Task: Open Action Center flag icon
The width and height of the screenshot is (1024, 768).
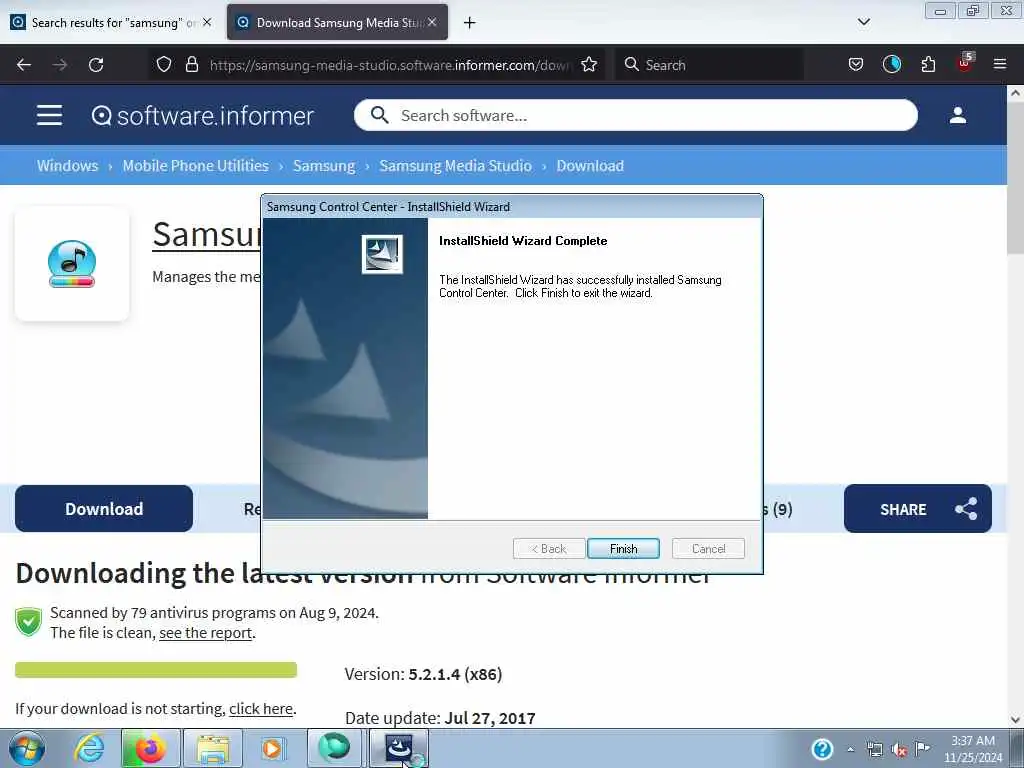Action: pos(922,749)
